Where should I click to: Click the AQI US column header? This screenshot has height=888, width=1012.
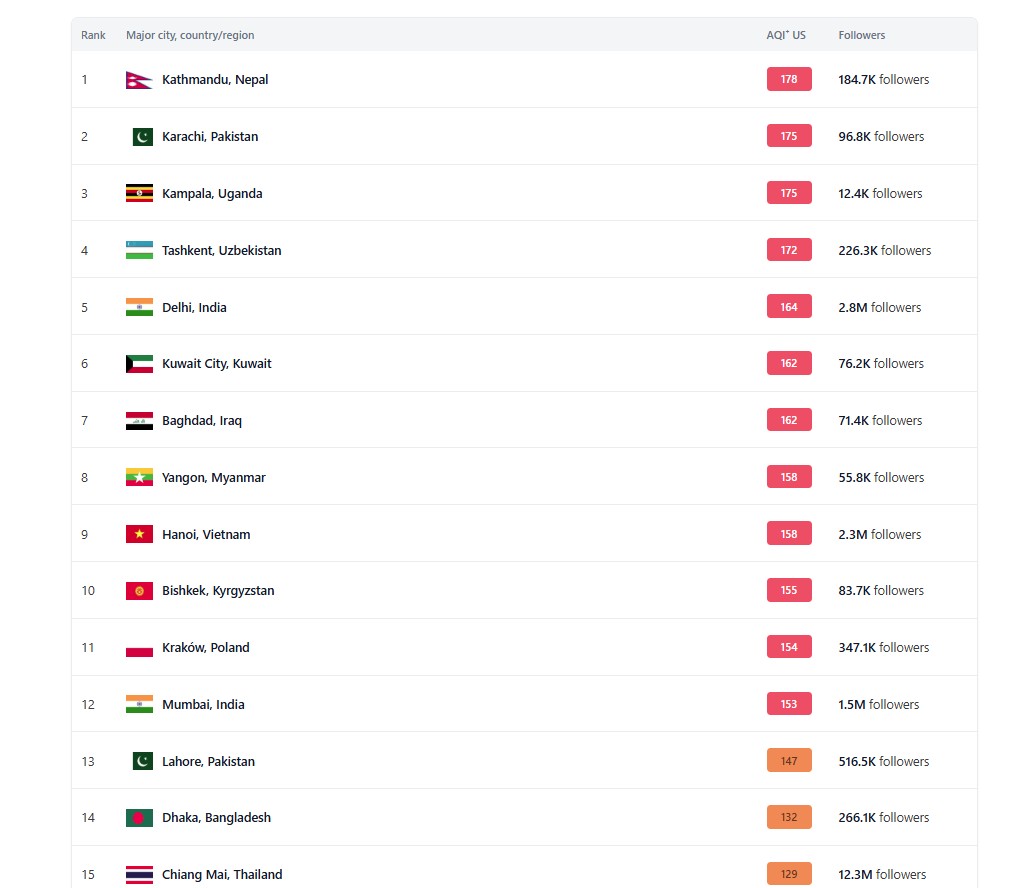click(x=785, y=35)
